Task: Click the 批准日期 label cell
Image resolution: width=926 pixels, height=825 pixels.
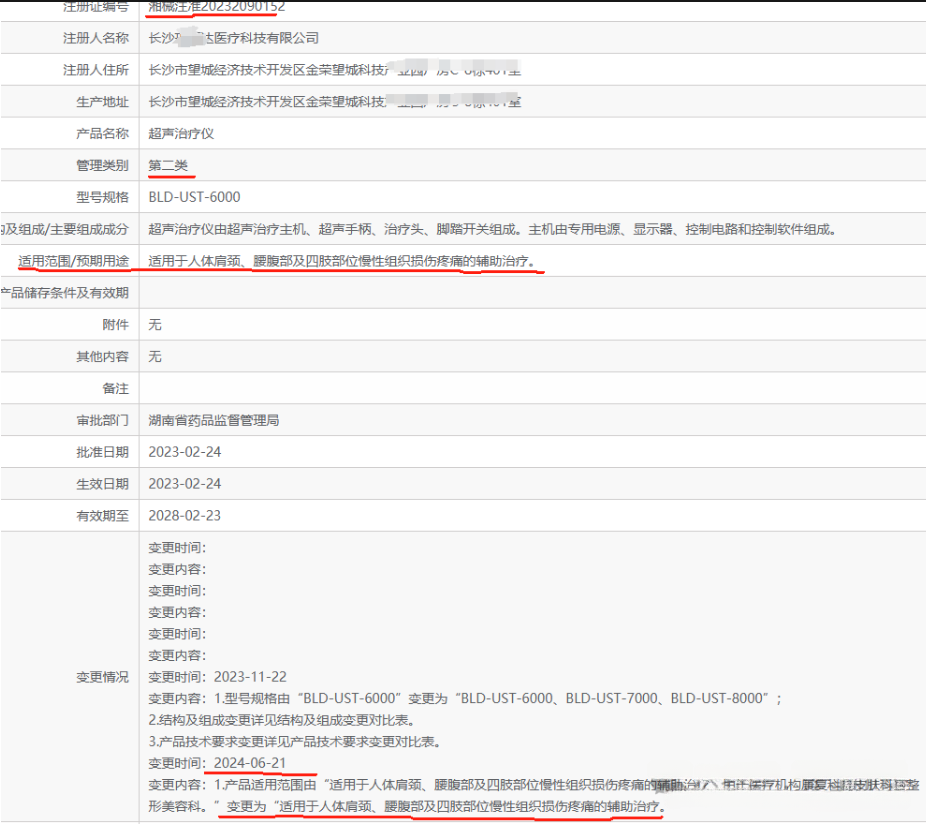Action: 103,452
